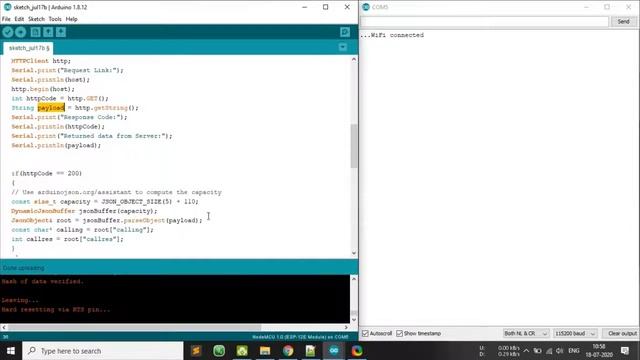Click the serial input text field

[484, 21]
